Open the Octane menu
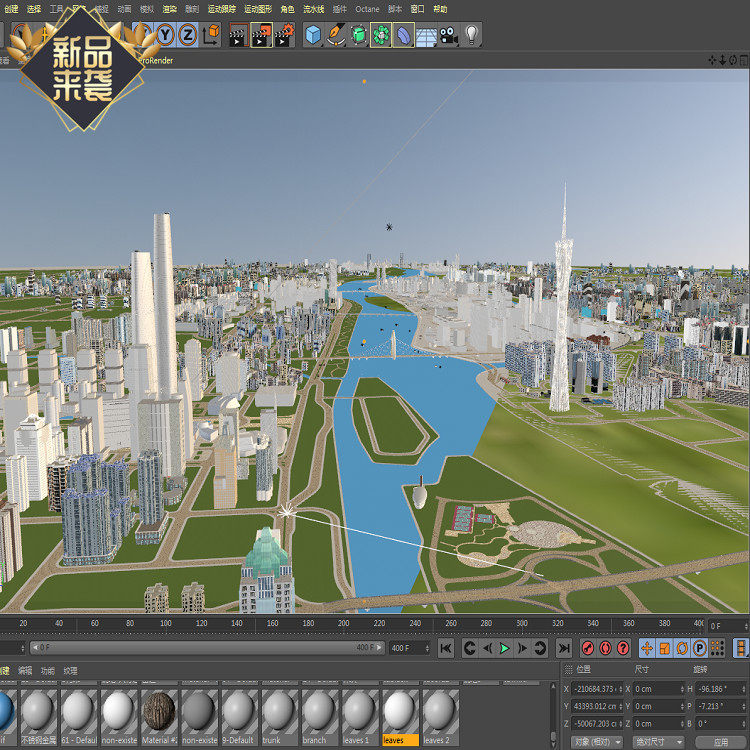Viewport: 750px width, 750px height. 367,9
